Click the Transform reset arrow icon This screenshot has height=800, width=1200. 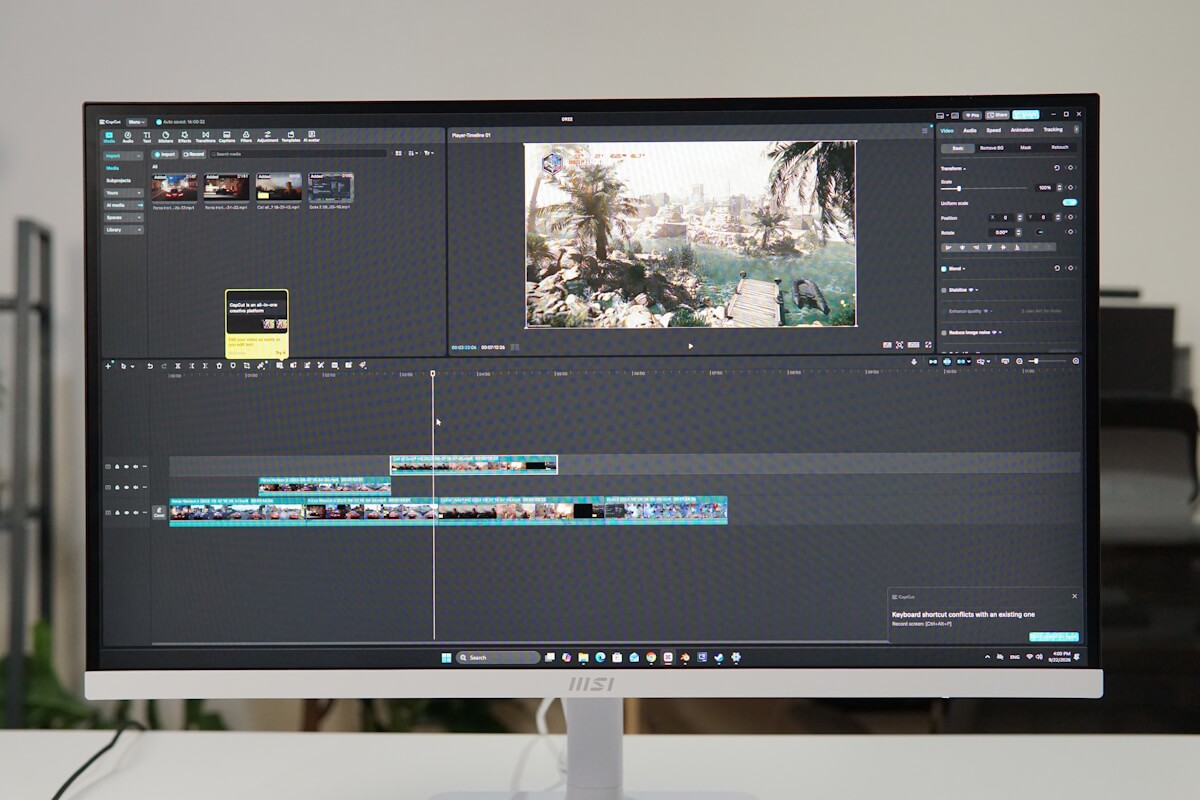click(1057, 168)
